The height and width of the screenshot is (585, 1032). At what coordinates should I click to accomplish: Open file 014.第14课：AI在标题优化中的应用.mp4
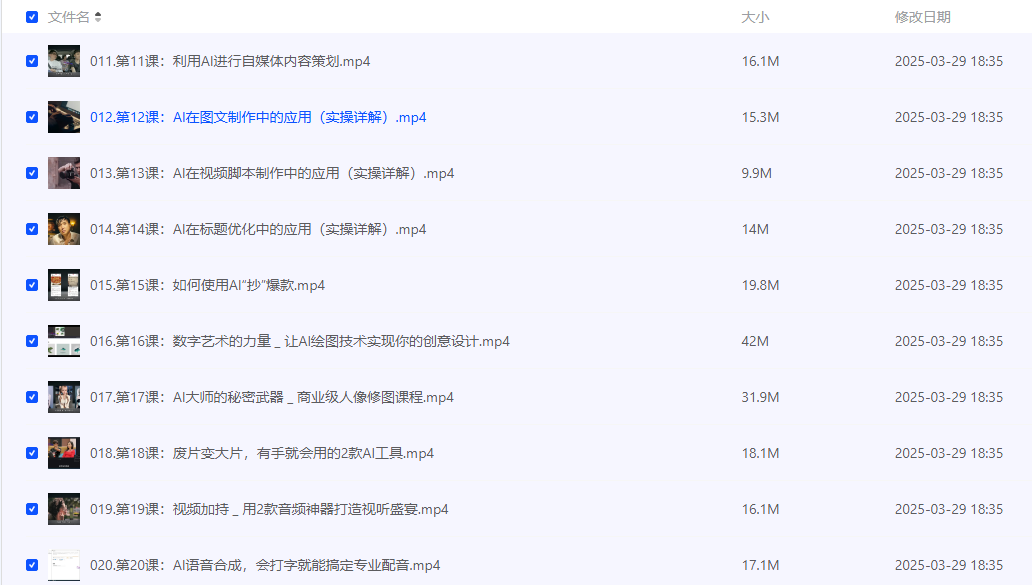258,229
